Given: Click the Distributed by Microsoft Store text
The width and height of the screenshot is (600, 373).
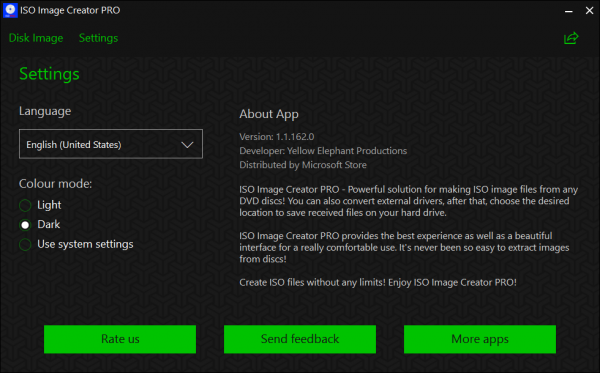Looking at the screenshot, I should 303,165.
